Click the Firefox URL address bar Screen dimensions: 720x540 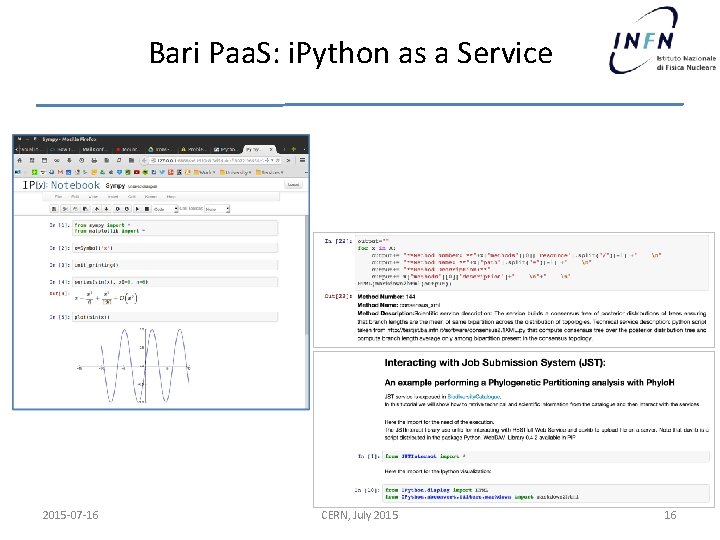(x=215, y=160)
